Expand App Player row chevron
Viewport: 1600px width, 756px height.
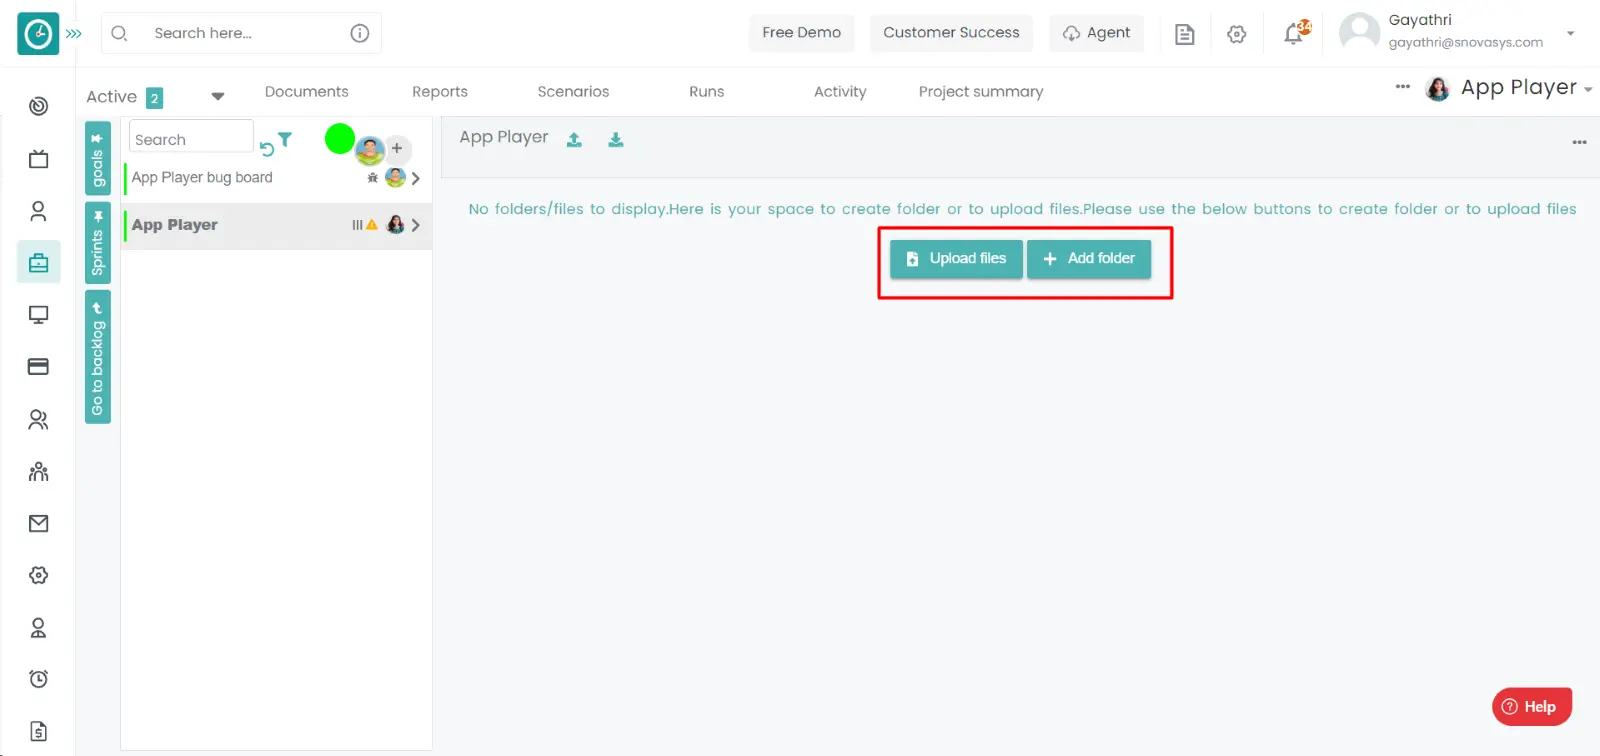(415, 225)
